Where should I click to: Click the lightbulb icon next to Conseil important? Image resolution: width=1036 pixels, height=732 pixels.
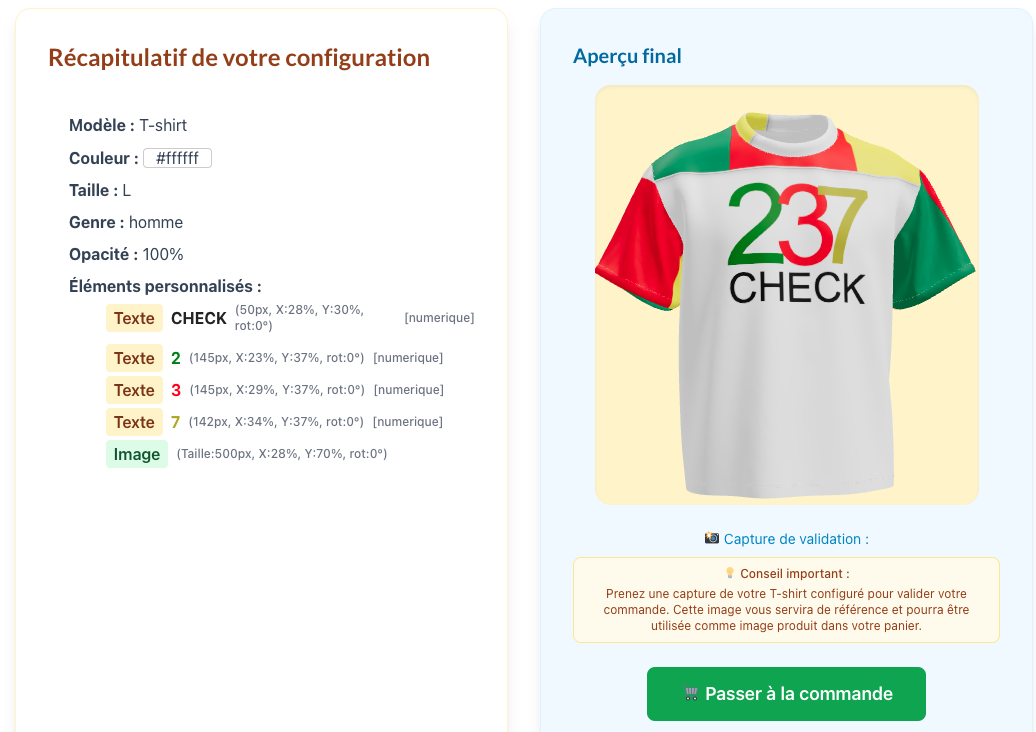(x=730, y=574)
